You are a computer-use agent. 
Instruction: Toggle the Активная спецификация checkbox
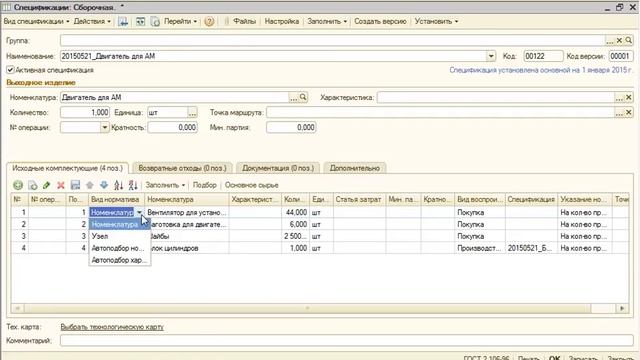tap(11, 70)
